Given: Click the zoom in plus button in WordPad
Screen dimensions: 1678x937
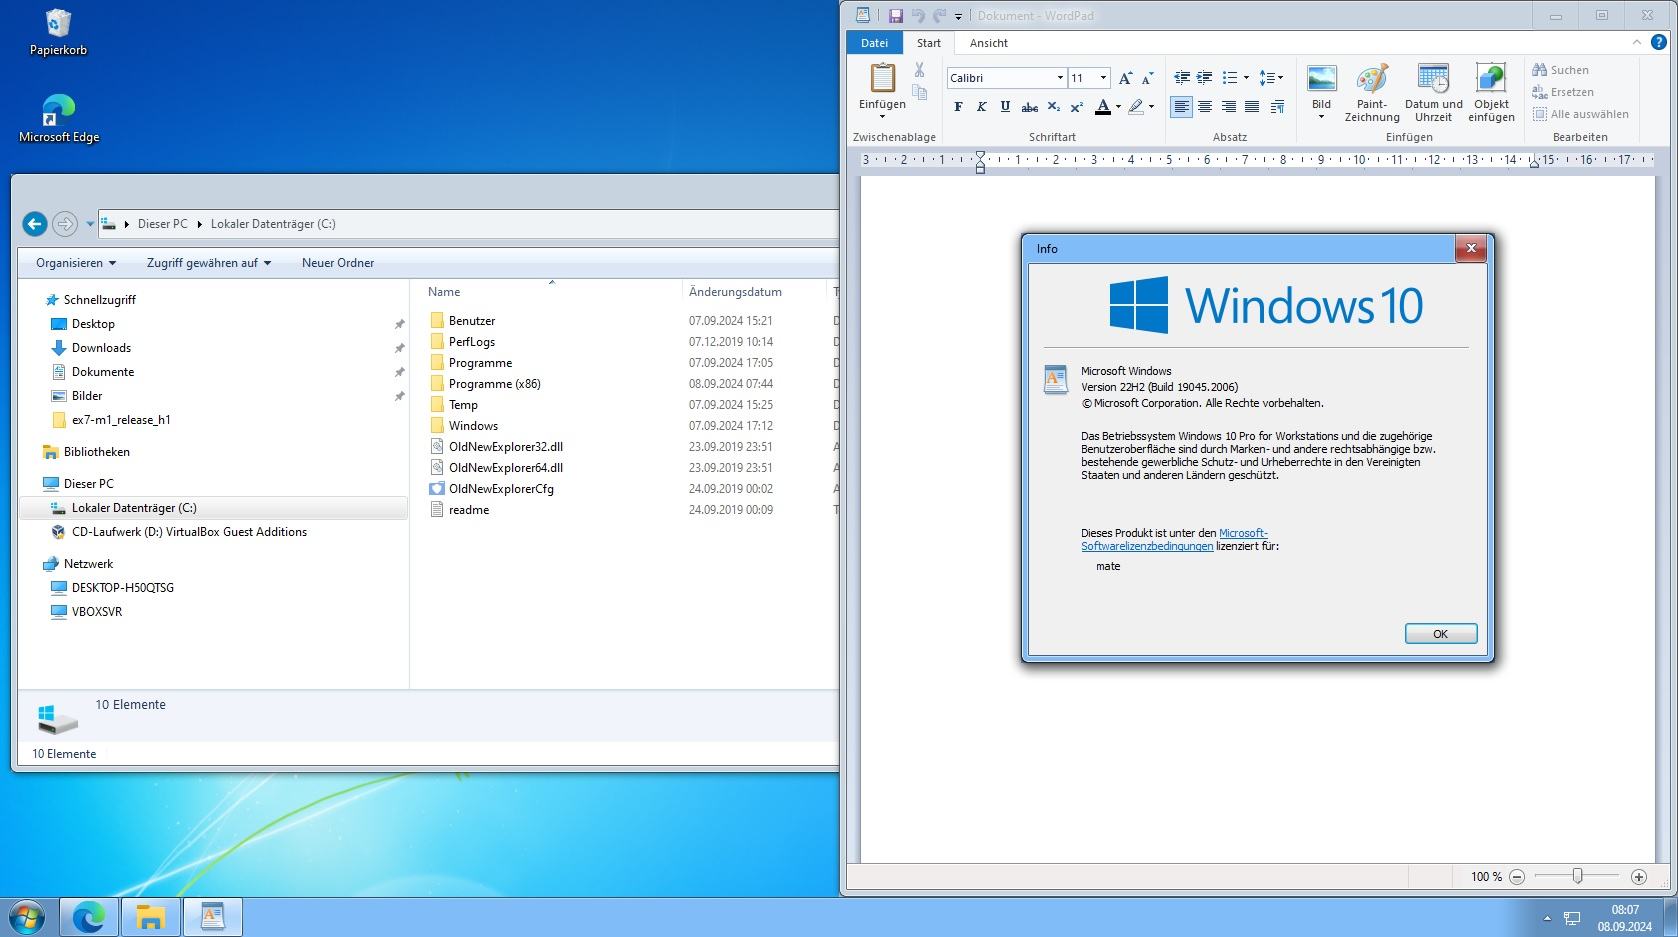Looking at the screenshot, I should pos(1638,877).
